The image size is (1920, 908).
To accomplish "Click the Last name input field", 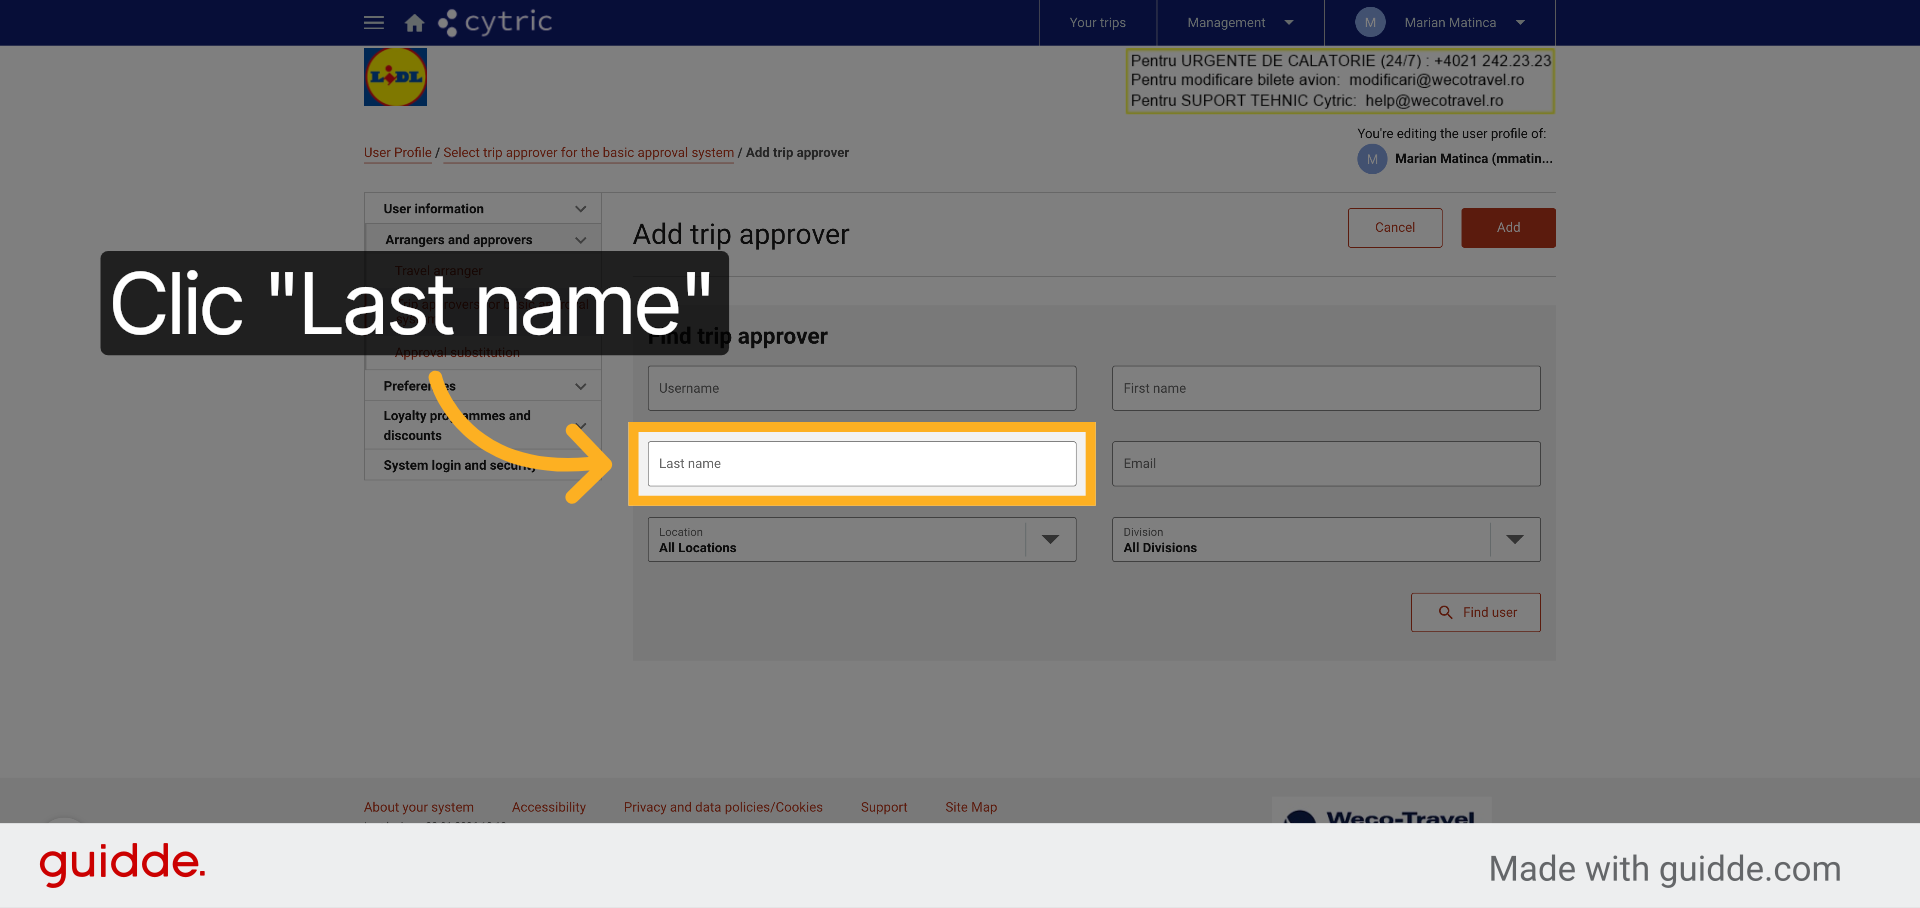I will pos(862,464).
